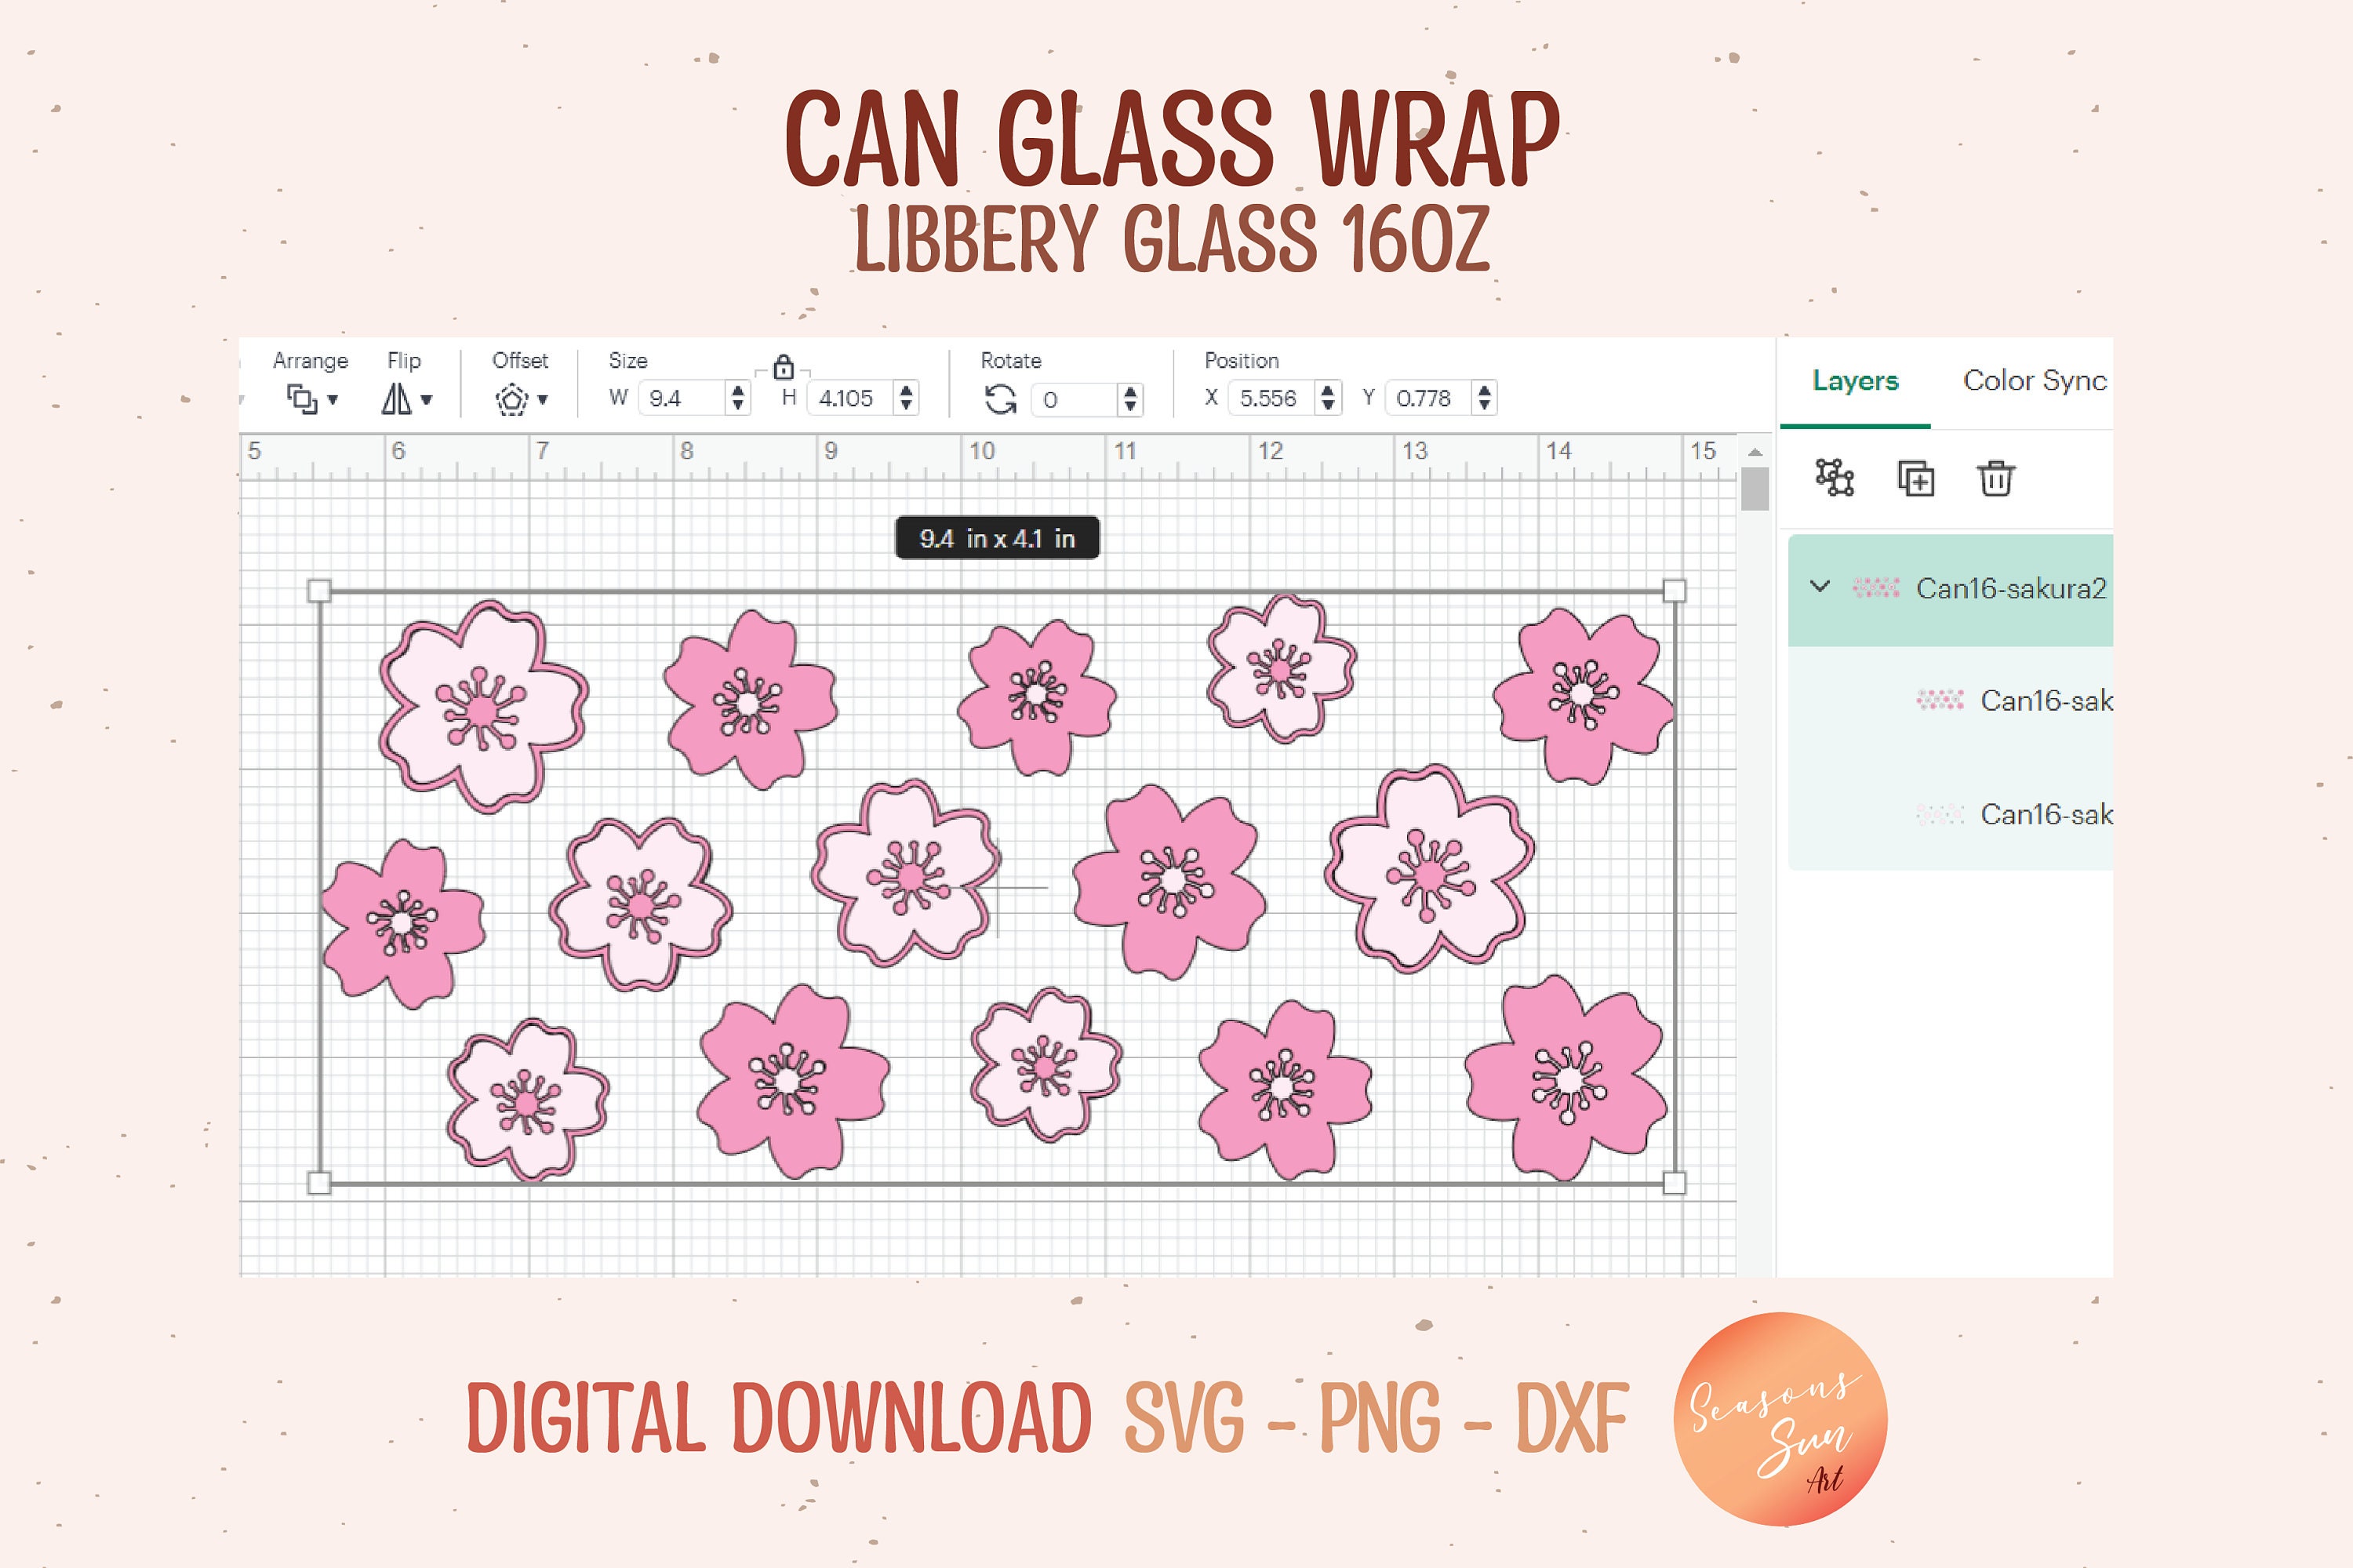2353x1568 pixels.
Task: Select the Can16-sakura2 group layer
Action: pos(1950,590)
